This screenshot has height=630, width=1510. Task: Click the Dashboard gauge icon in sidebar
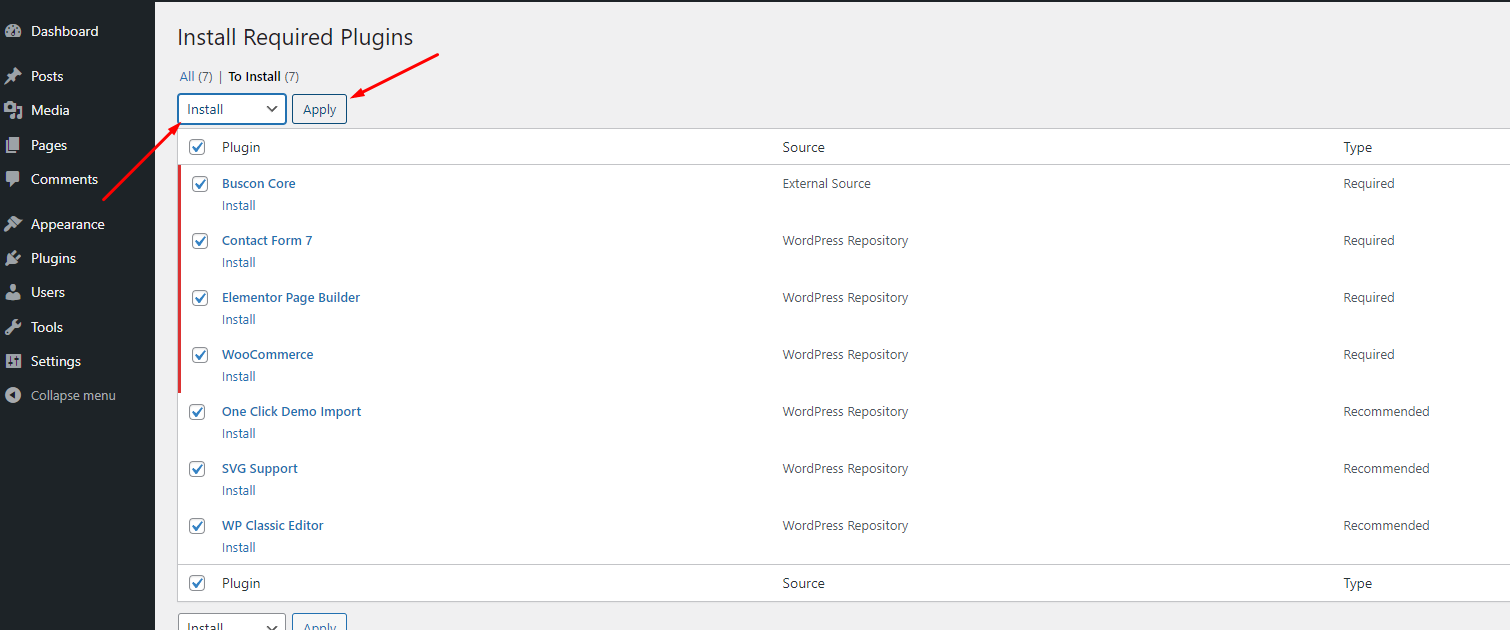click(x=13, y=31)
